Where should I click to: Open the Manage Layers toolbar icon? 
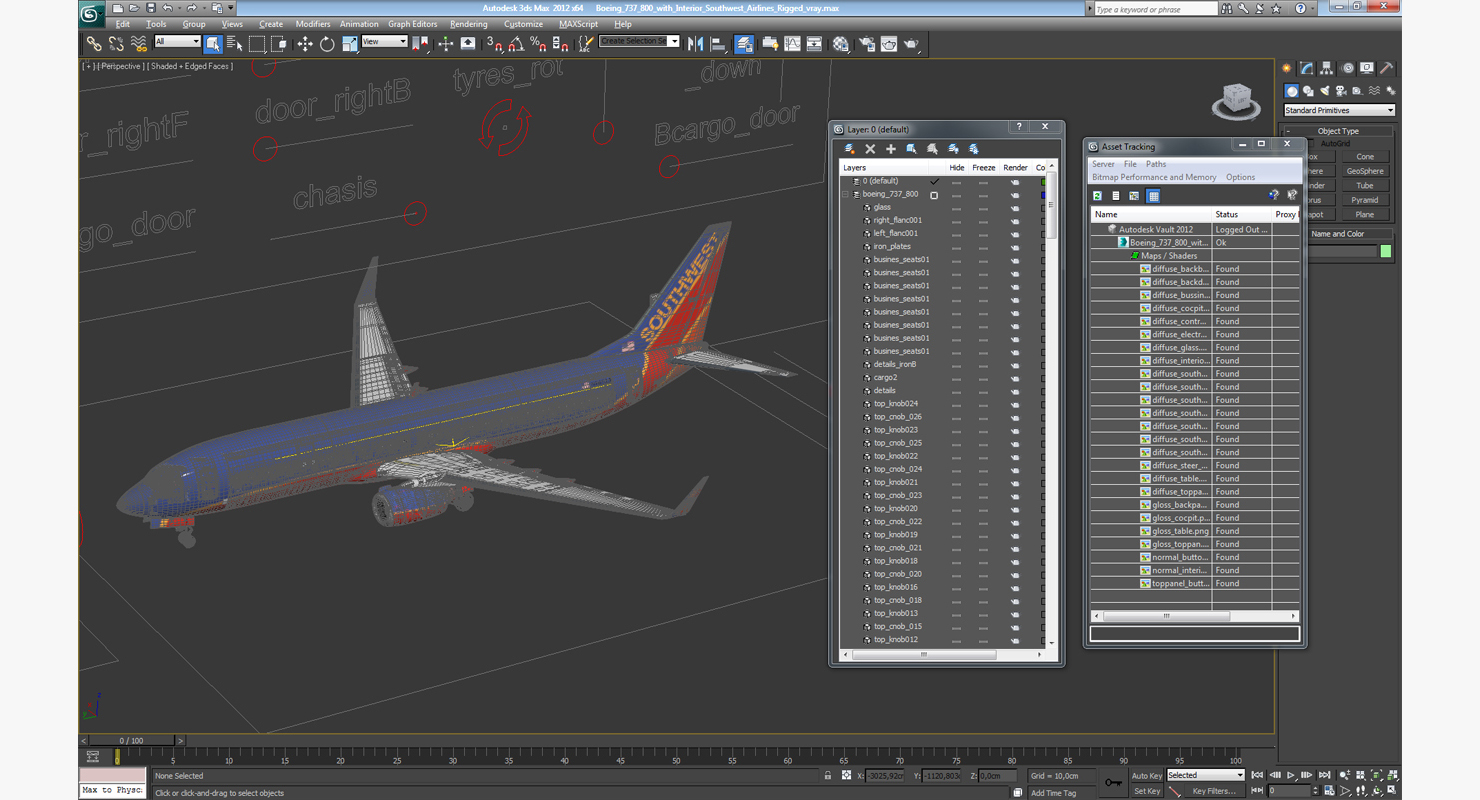[744, 44]
